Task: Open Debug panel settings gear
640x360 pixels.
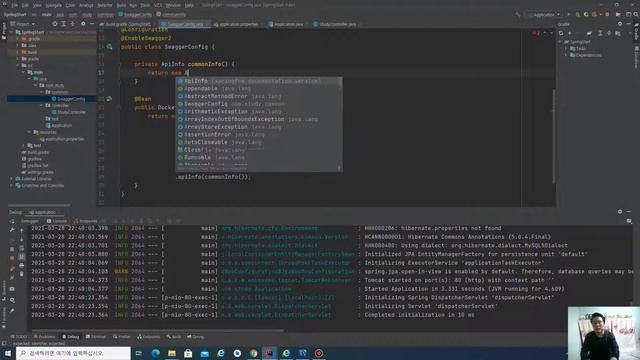Action: tap(620, 212)
